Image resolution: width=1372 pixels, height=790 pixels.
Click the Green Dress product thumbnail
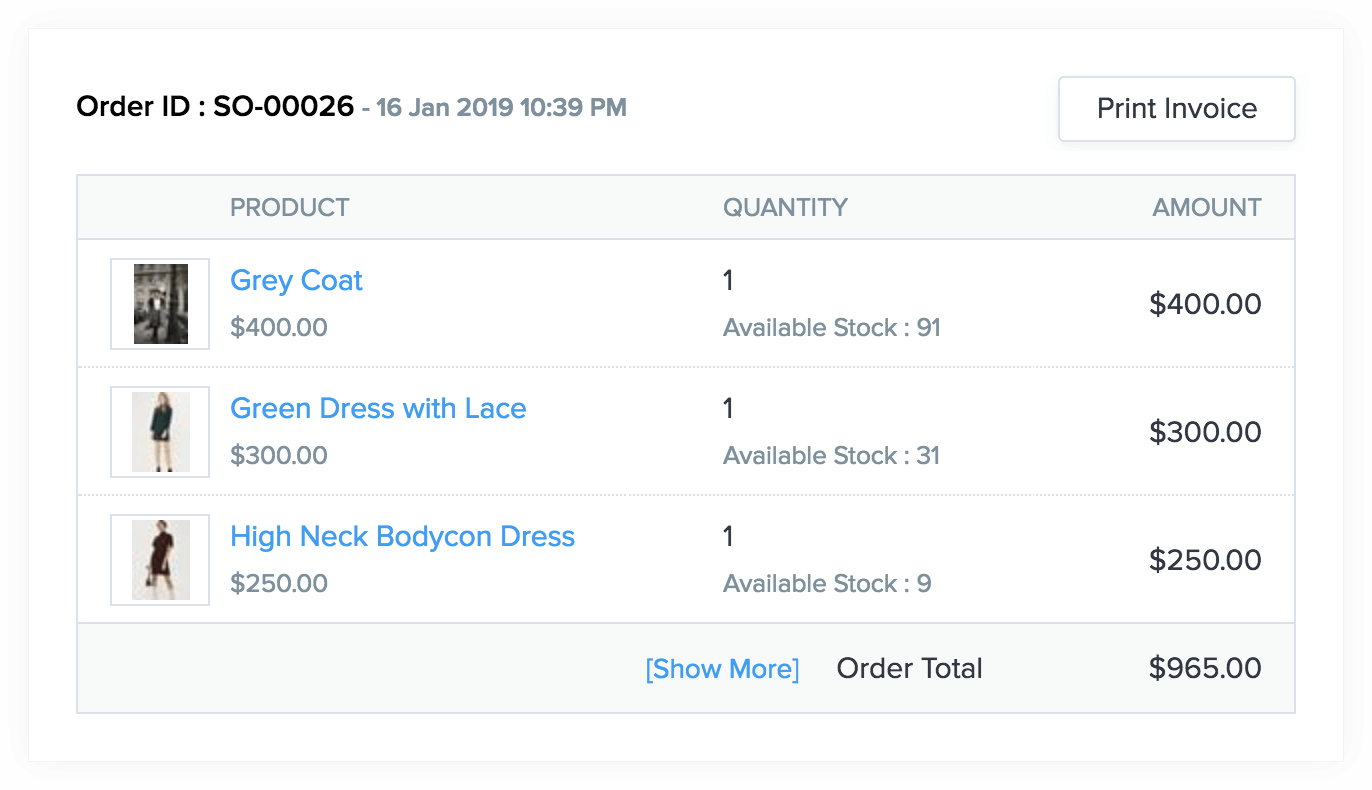coord(160,432)
